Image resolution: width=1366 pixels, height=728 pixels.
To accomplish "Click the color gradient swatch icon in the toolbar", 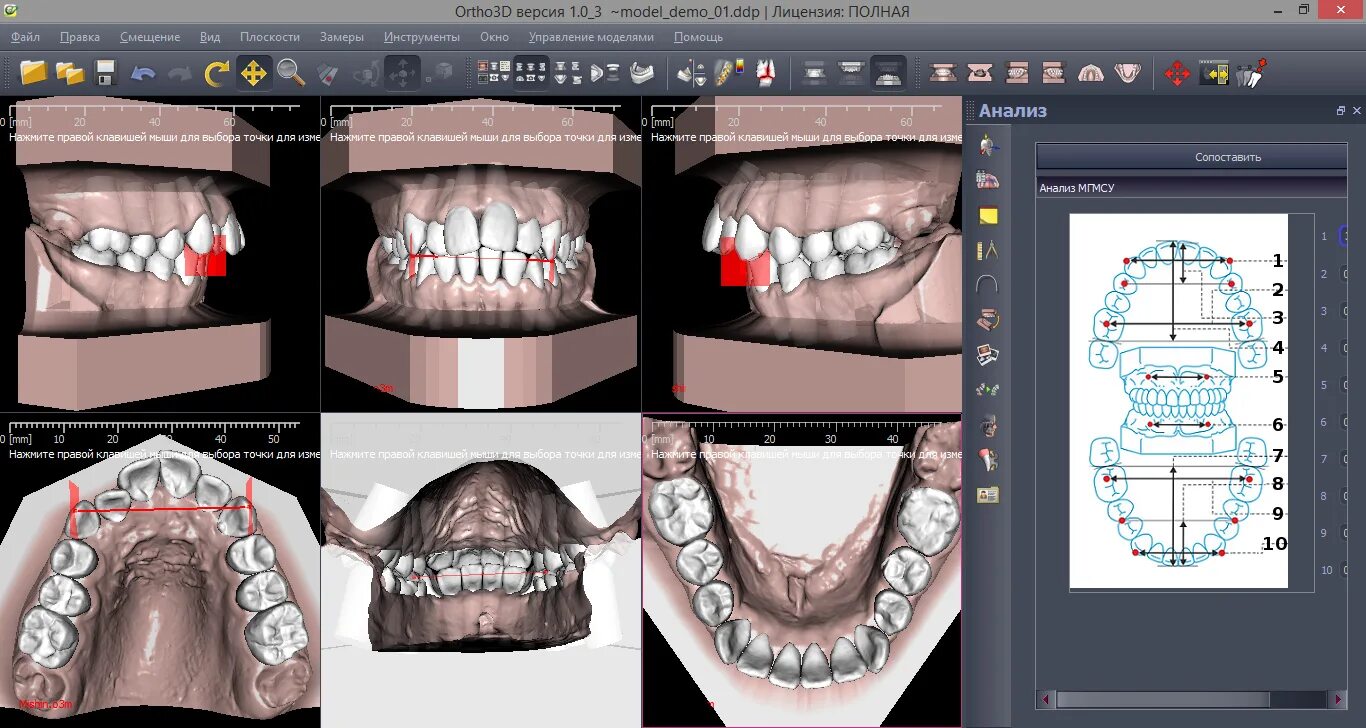I will pyautogui.click(x=739, y=66).
